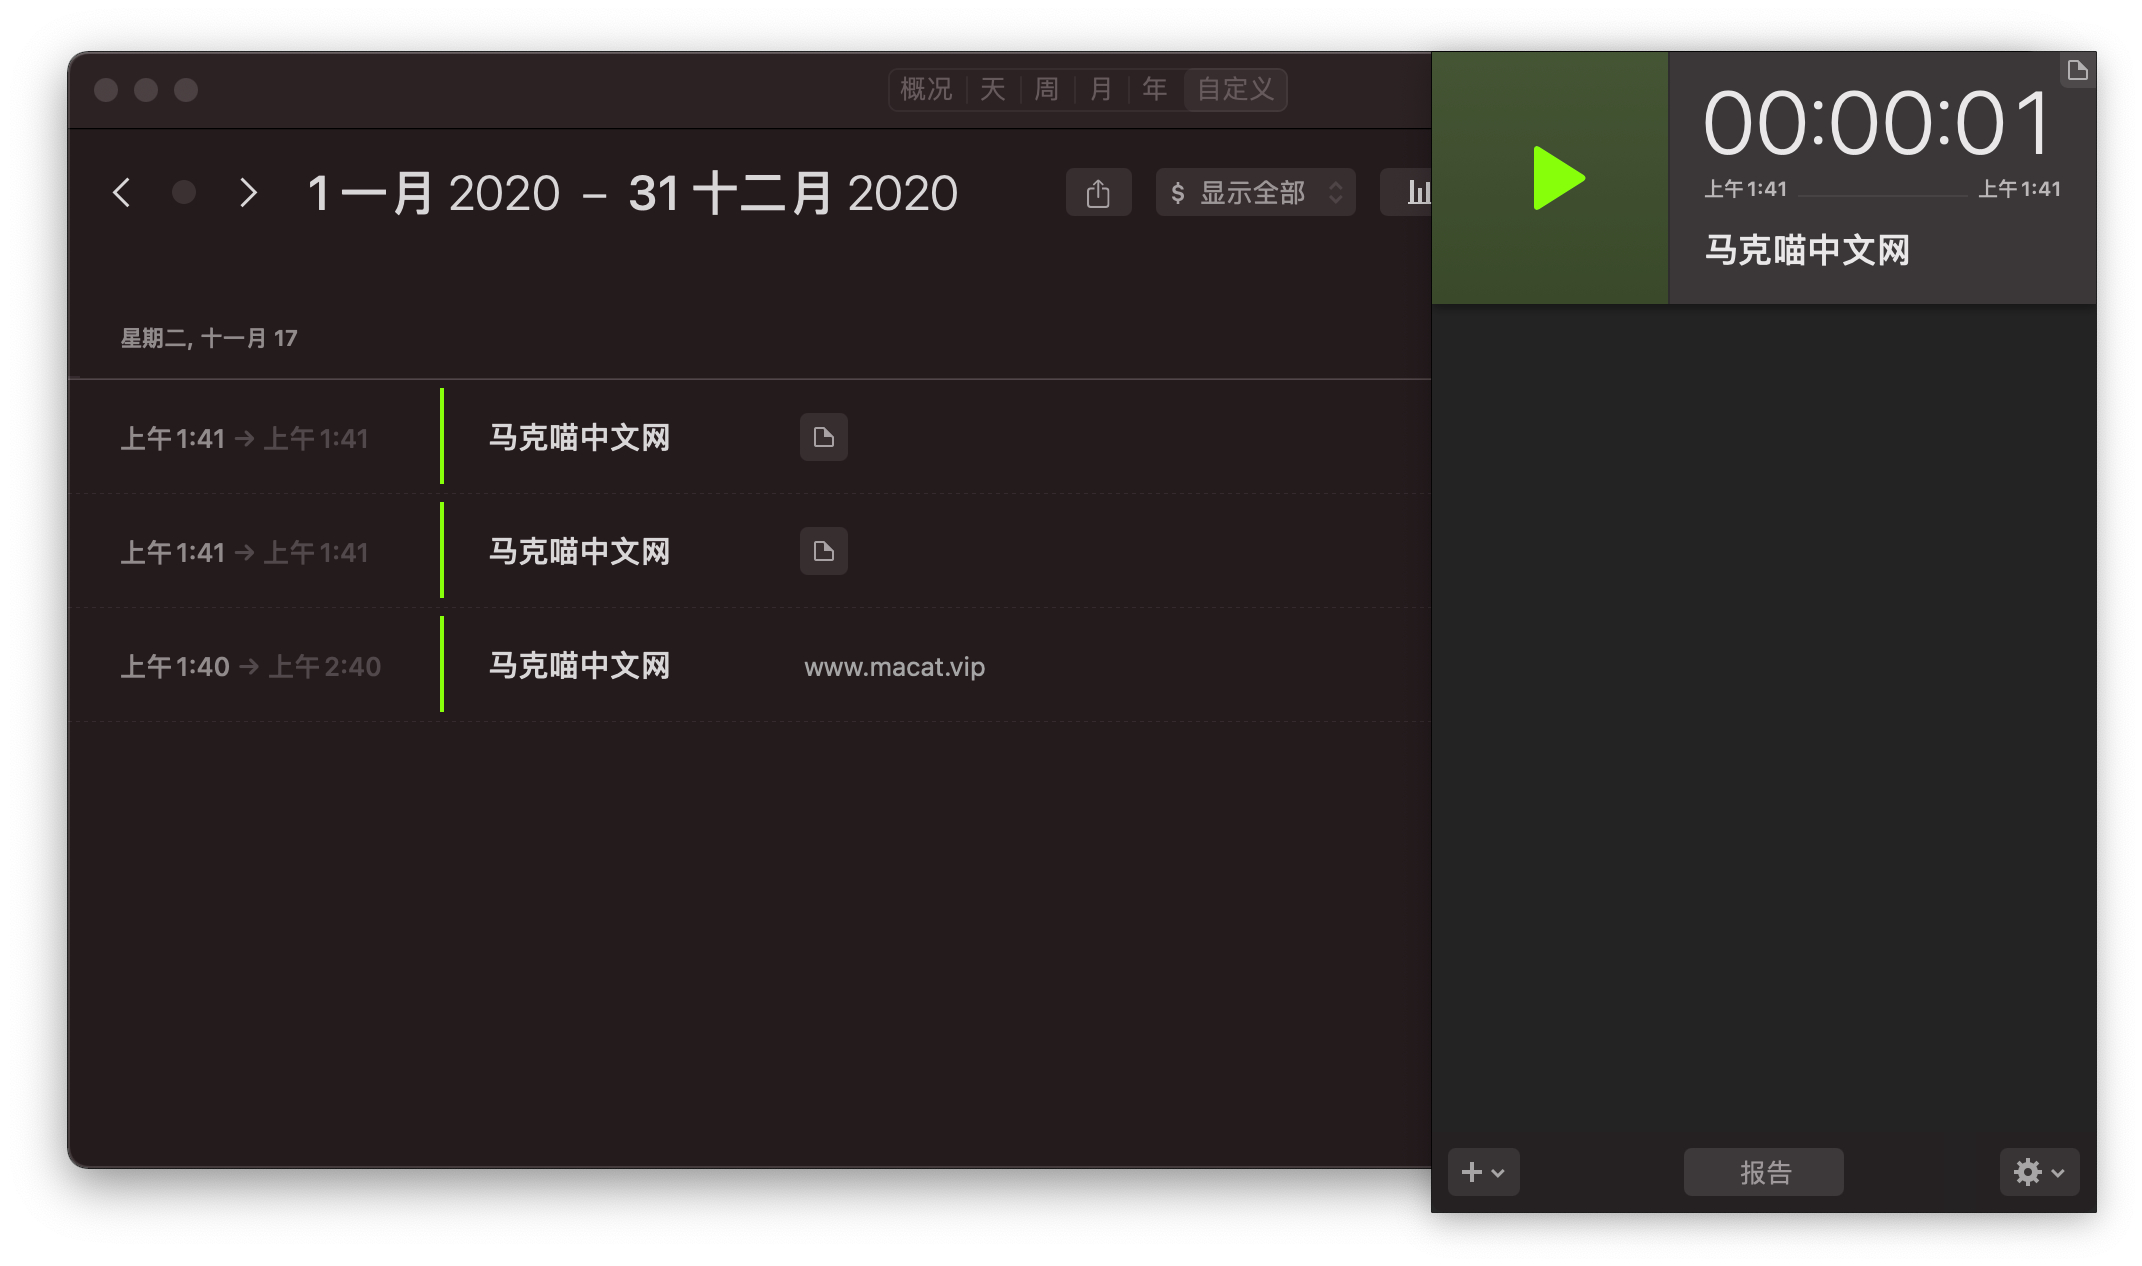Go to next date range arrow
2142x1266 pixels.
point(249,192)
